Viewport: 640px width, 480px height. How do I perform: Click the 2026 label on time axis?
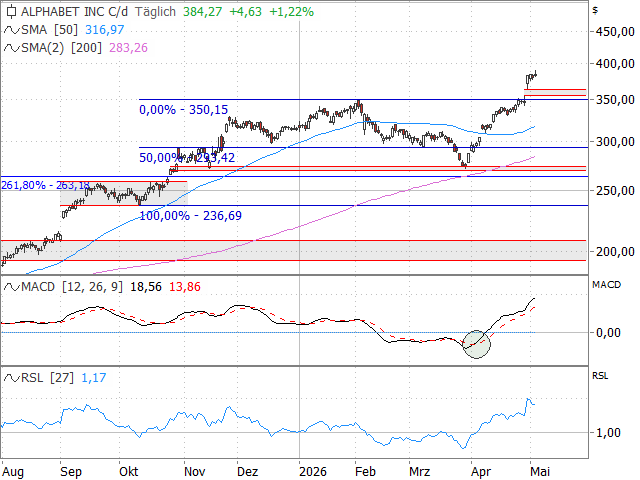[313, 472]
